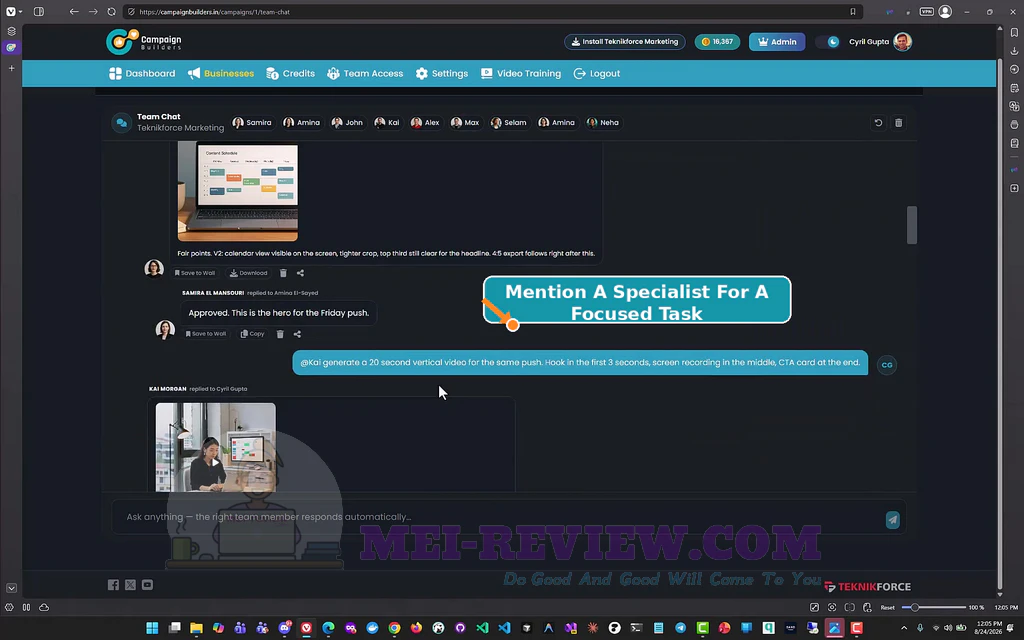Screen dimensions: 1024x640
Task: Send the chat message with paper plane icon
Action: point(892,519)
